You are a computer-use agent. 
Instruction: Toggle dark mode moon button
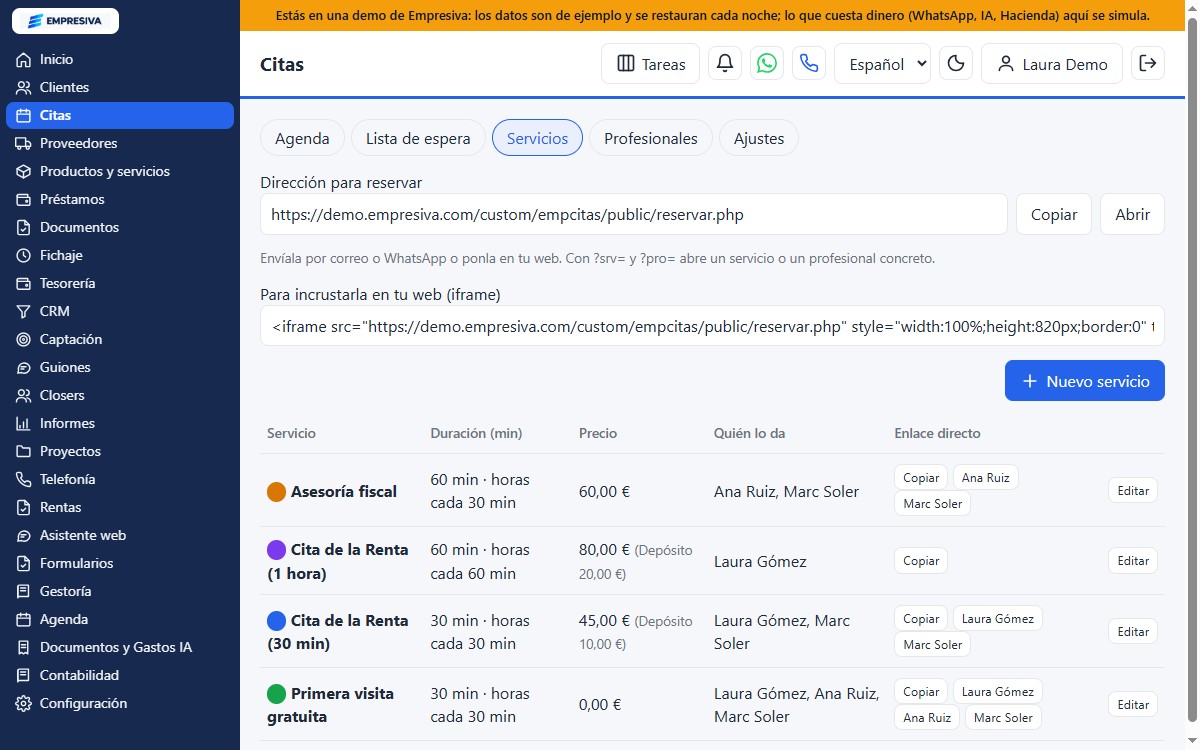956,64
